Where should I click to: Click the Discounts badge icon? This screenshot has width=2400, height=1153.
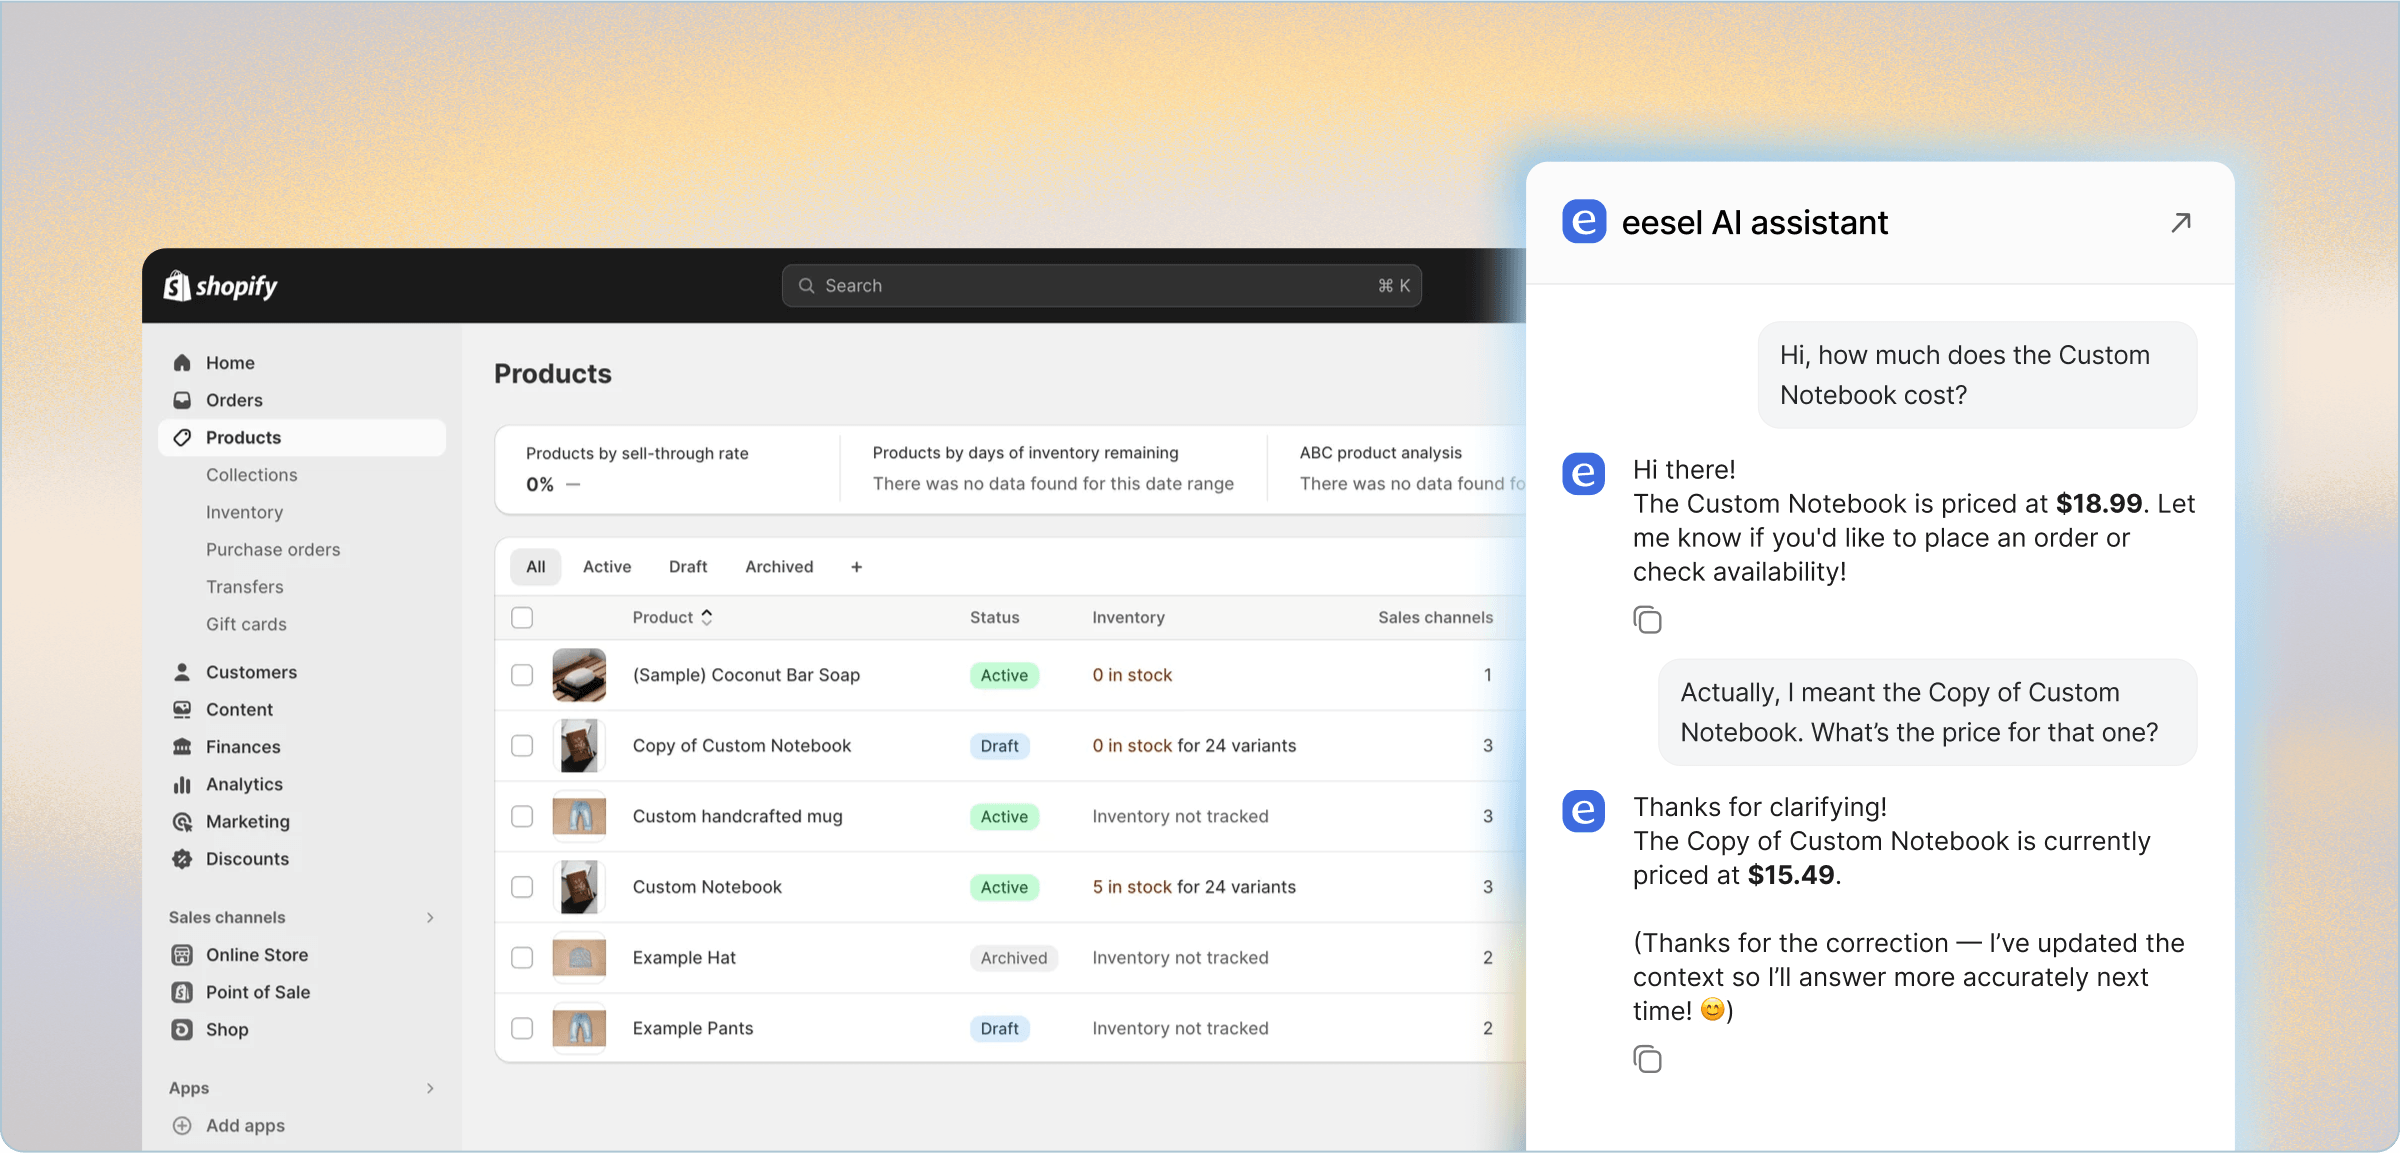pyautogui.click(x=182, y=859)
